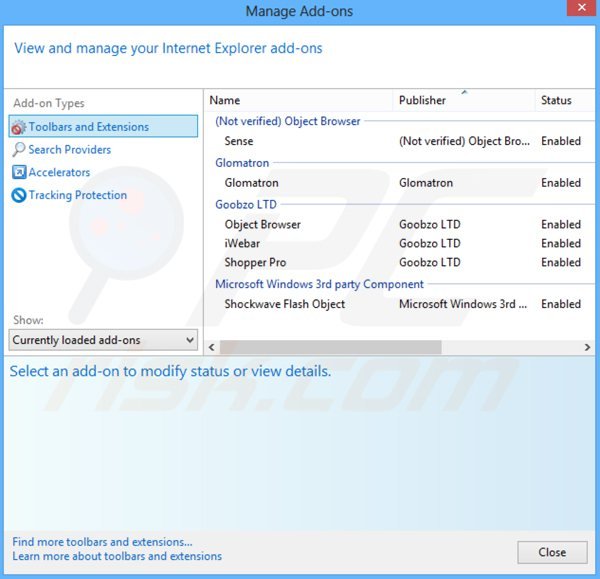Open Find more toolbars and extensions link
This screenshot has height=579, width=600.
(x=102, y=542)
